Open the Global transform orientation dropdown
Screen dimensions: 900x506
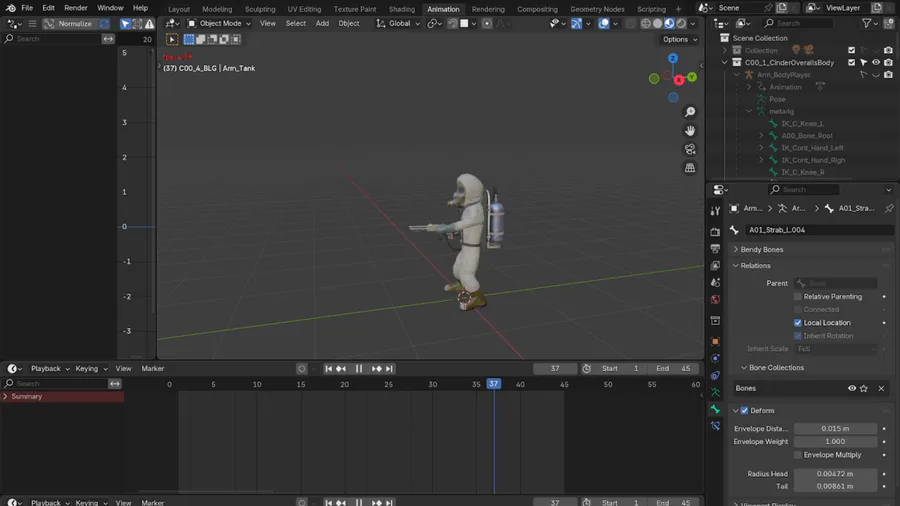tap(398, 24)
